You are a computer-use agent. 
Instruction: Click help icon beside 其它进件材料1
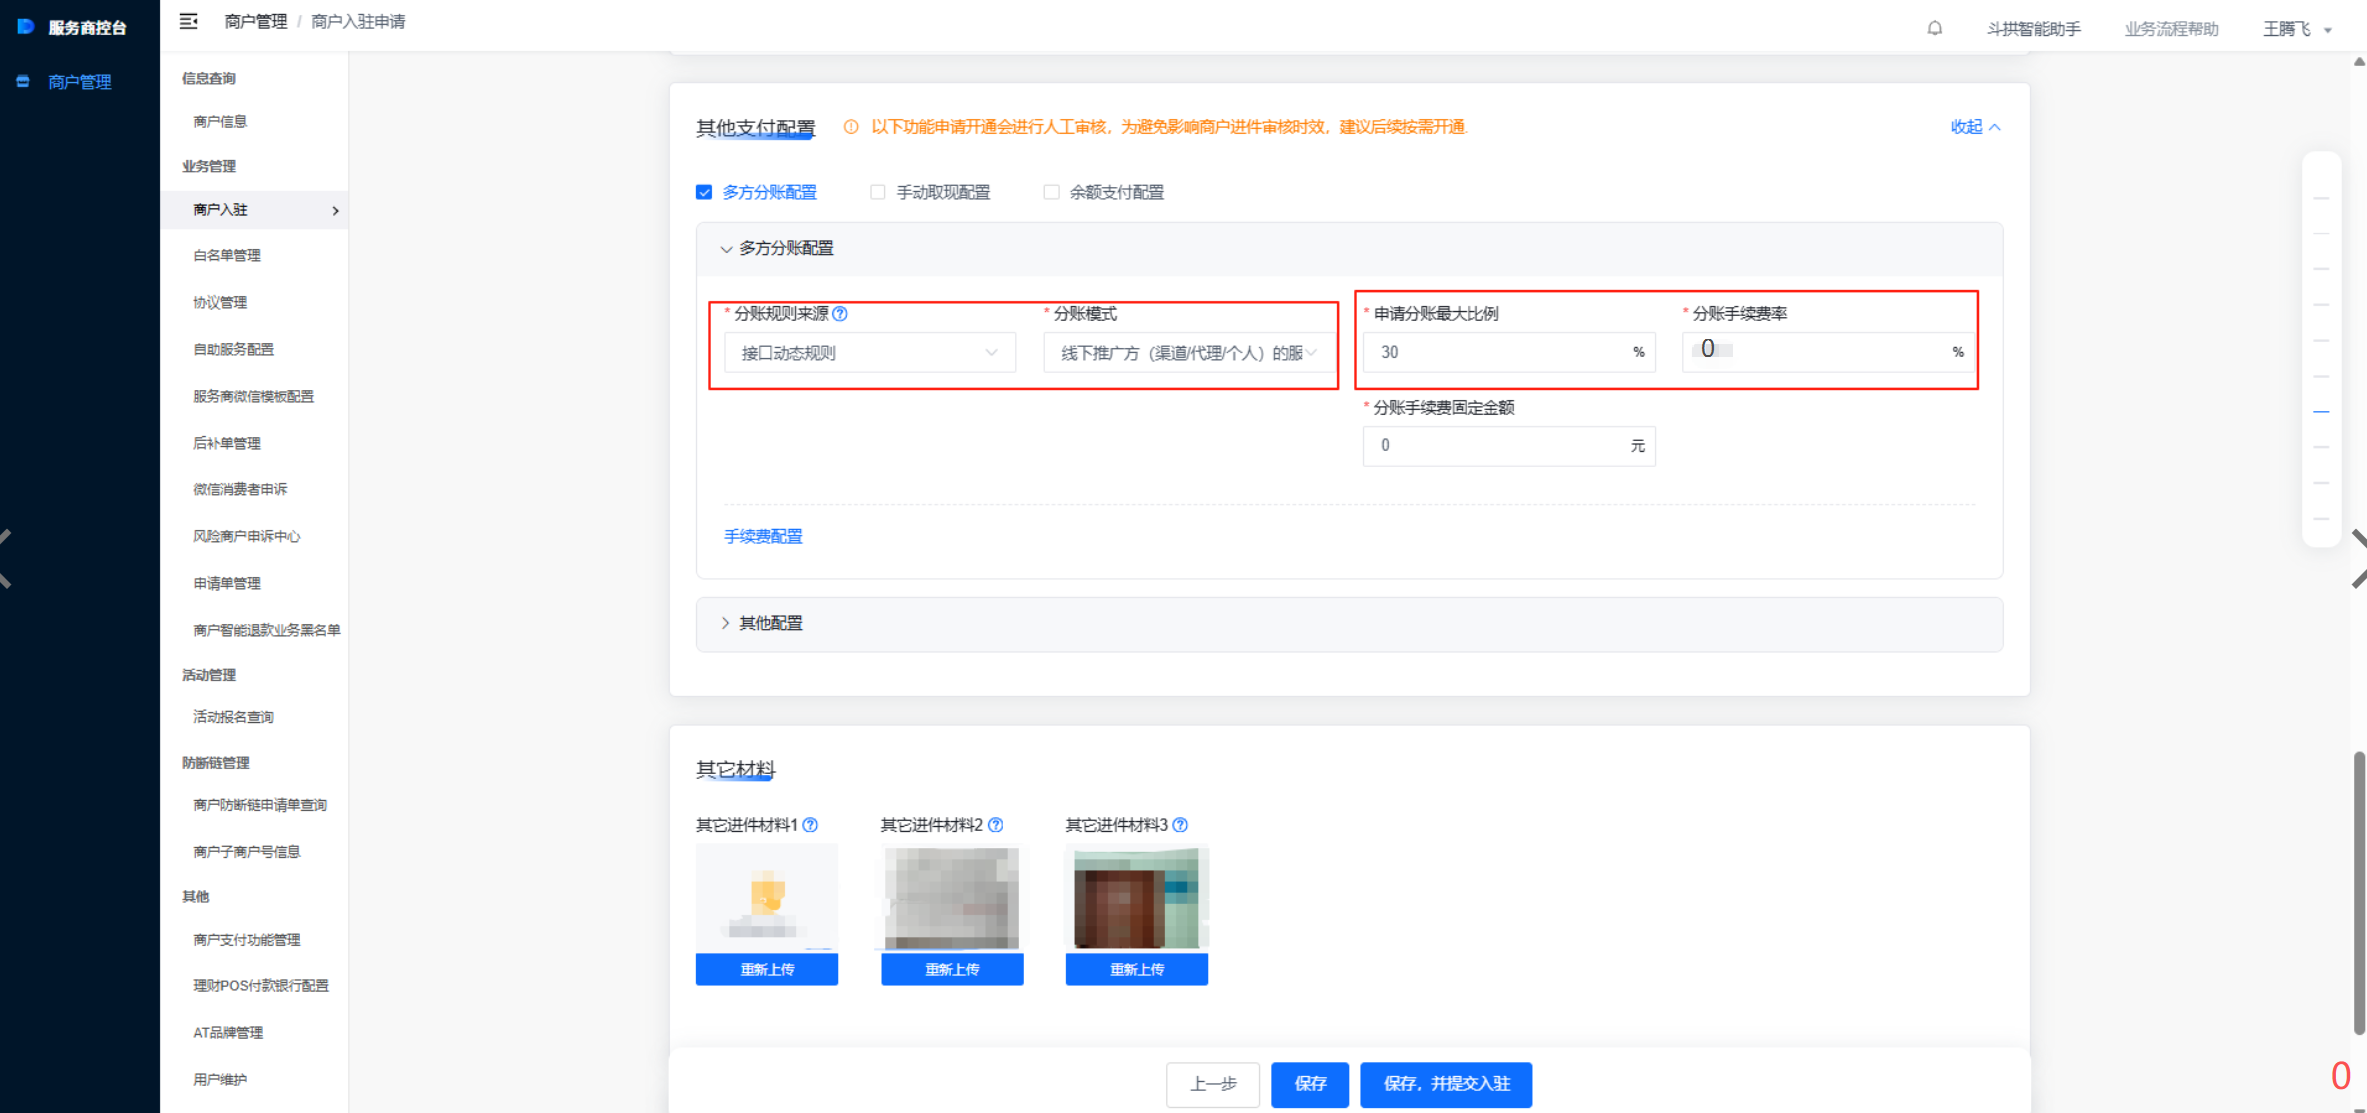(810, 825)
